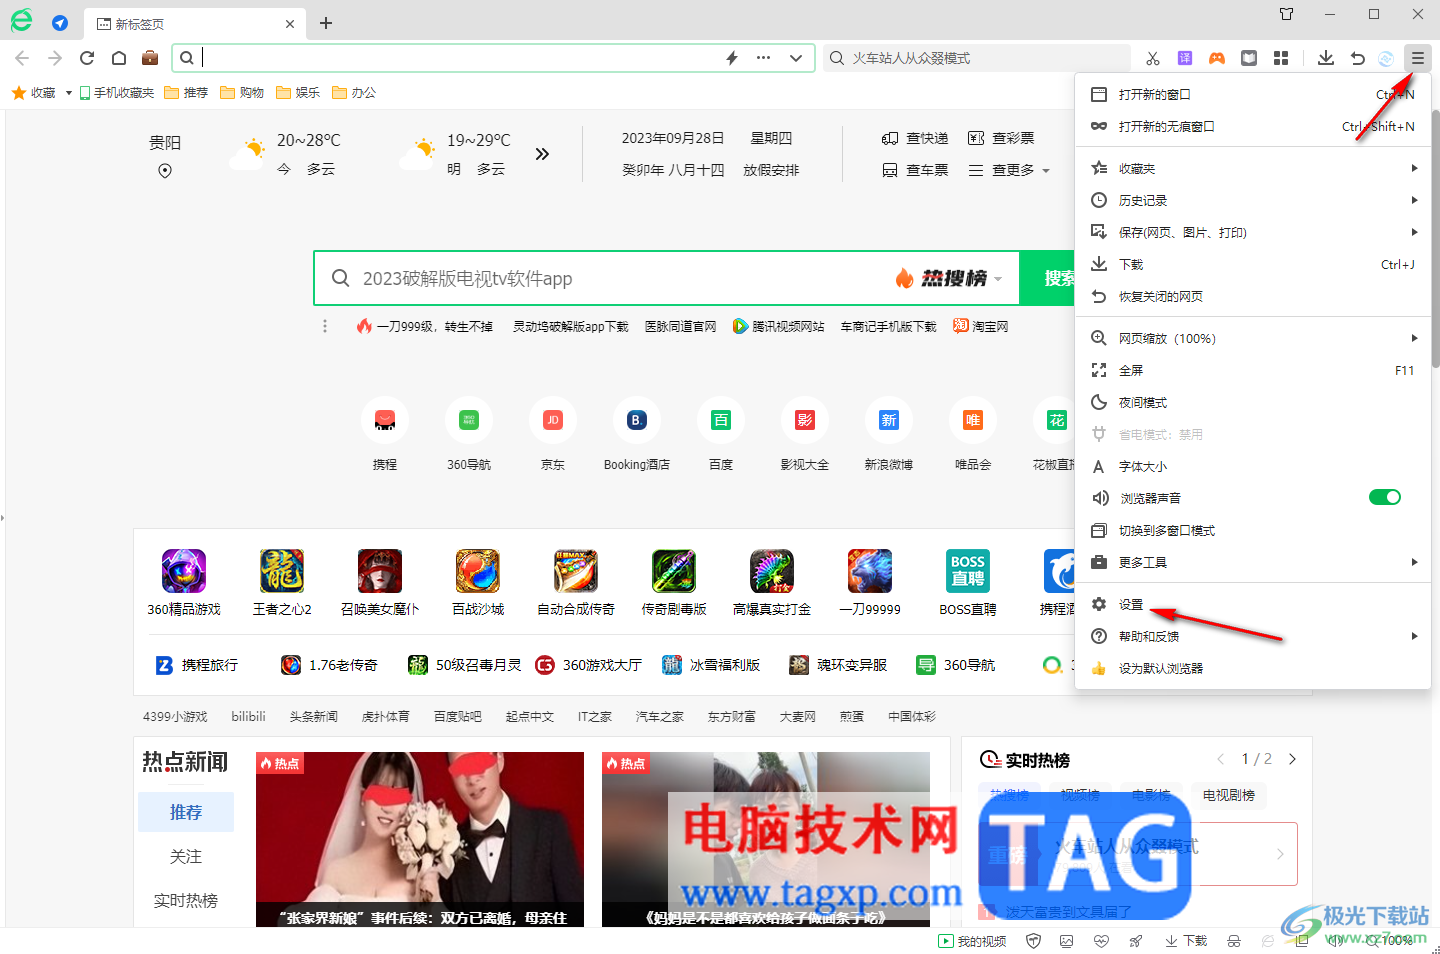Screen dimensions: 1440x954
Task: Click the location pin under 贵阳
Action: (x=165, y=171)
